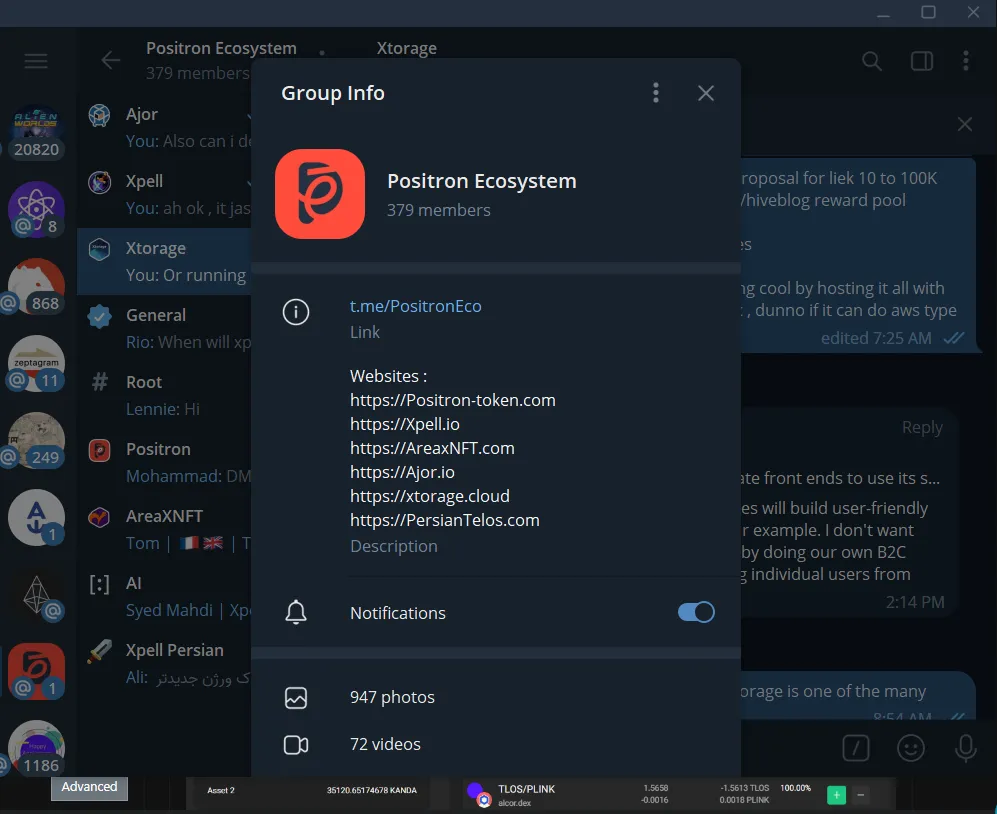Open https://Xpell.io website link

click(x=404, y=424)
